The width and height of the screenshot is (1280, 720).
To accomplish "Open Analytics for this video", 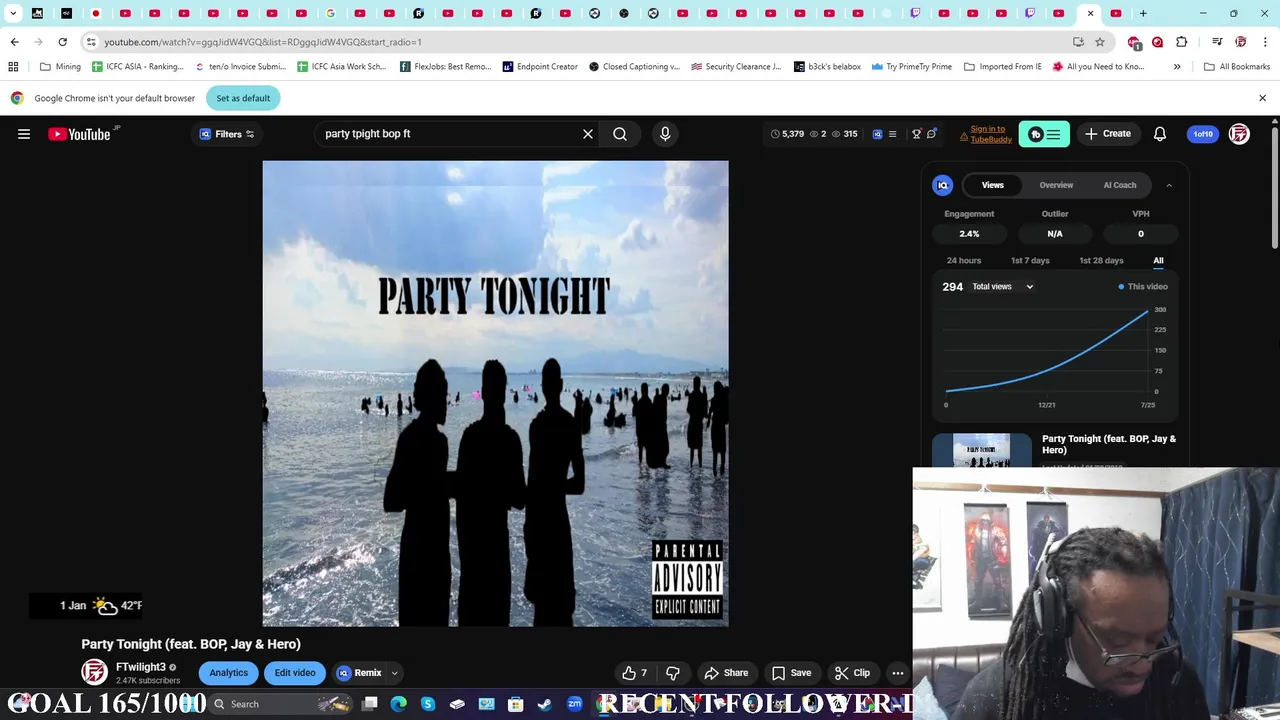I will (x=228, y=673).
